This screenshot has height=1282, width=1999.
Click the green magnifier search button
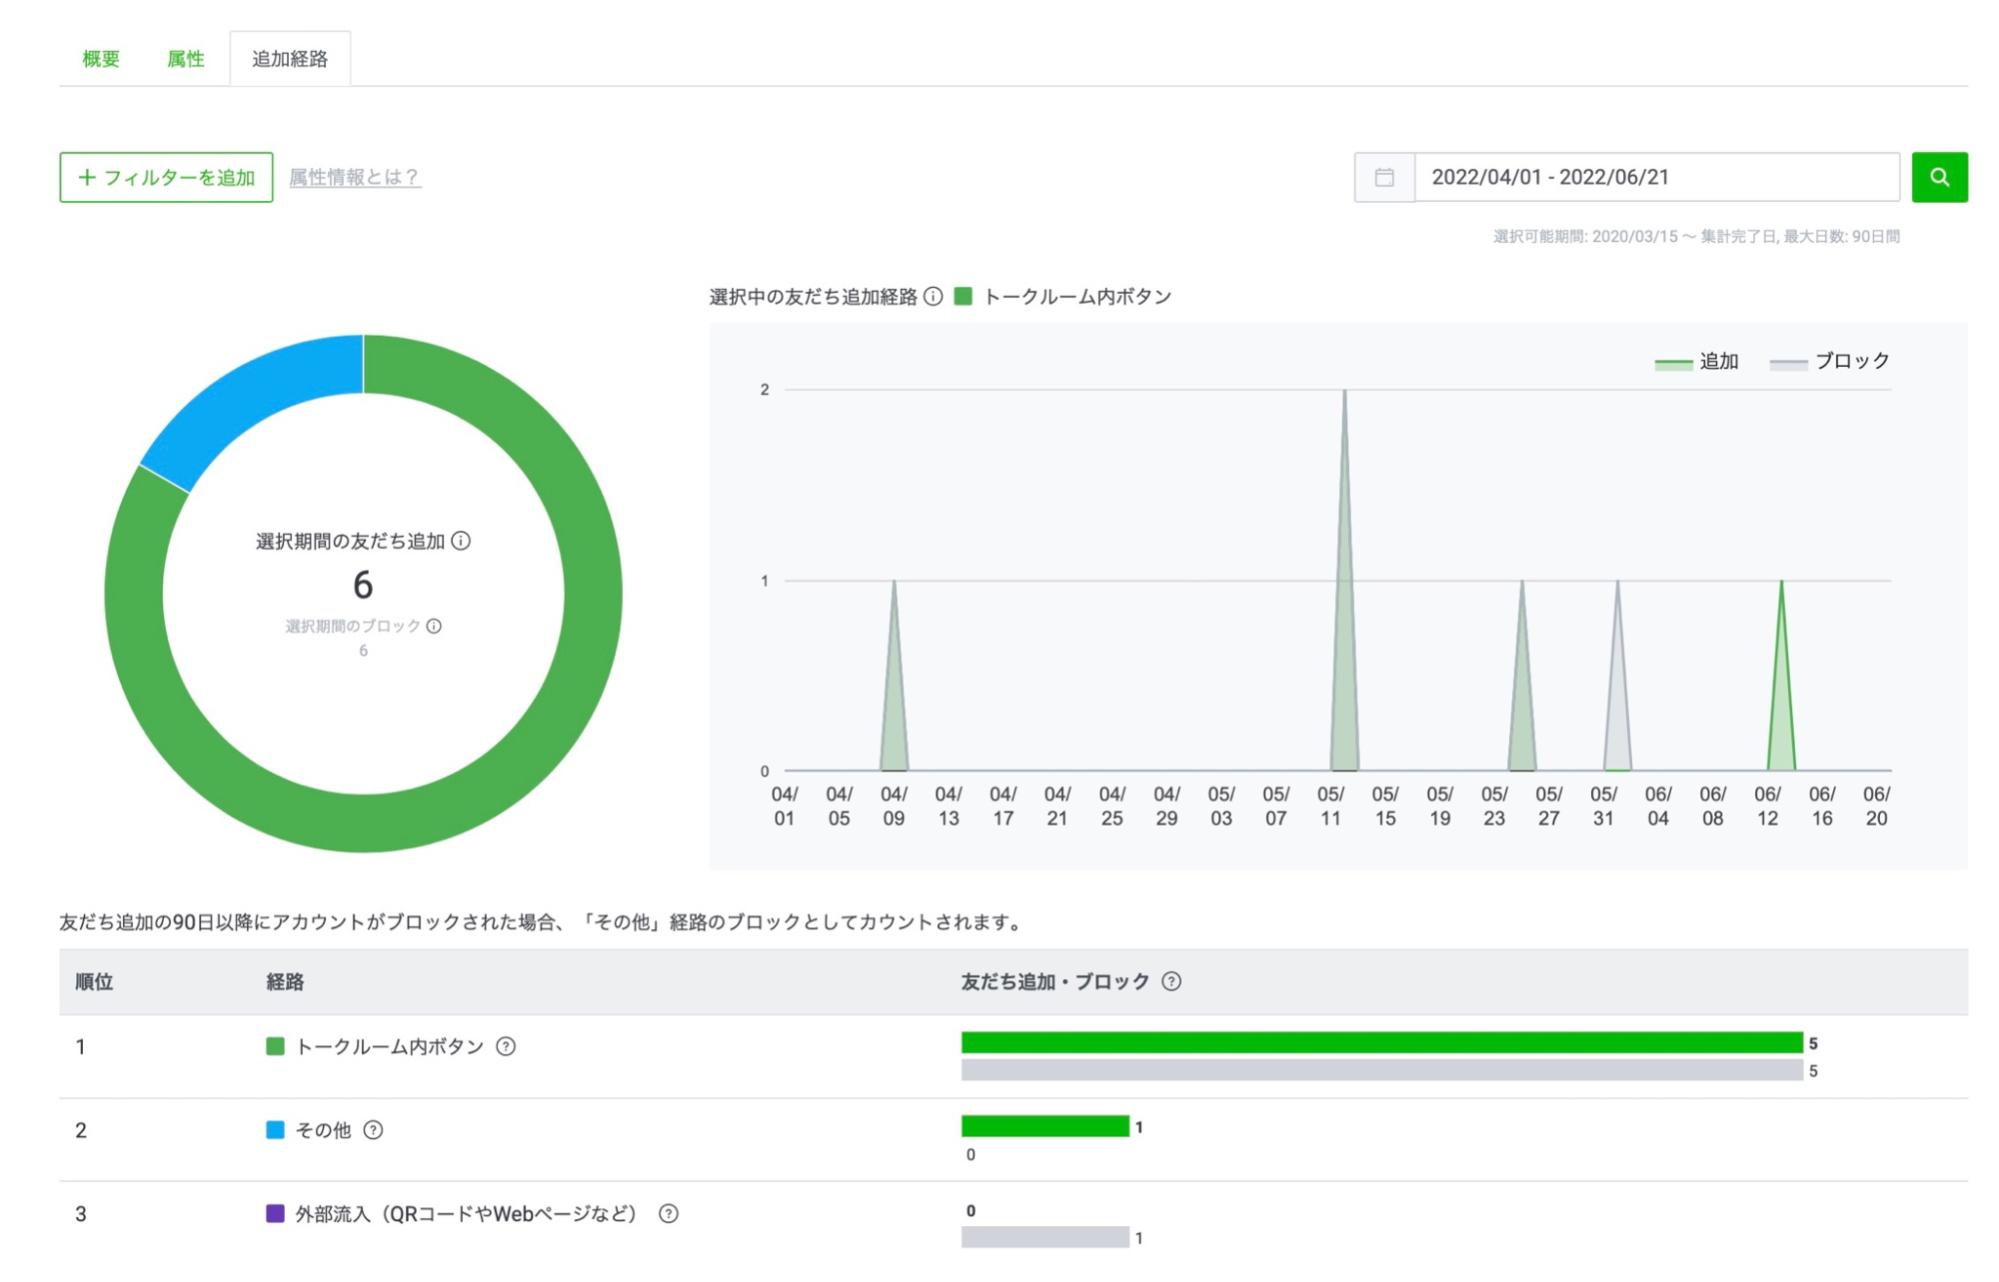(1940, 177)
